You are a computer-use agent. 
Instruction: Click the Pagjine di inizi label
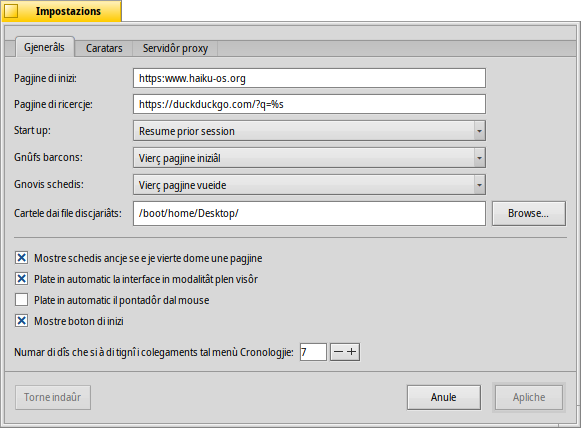click(45, 78)
